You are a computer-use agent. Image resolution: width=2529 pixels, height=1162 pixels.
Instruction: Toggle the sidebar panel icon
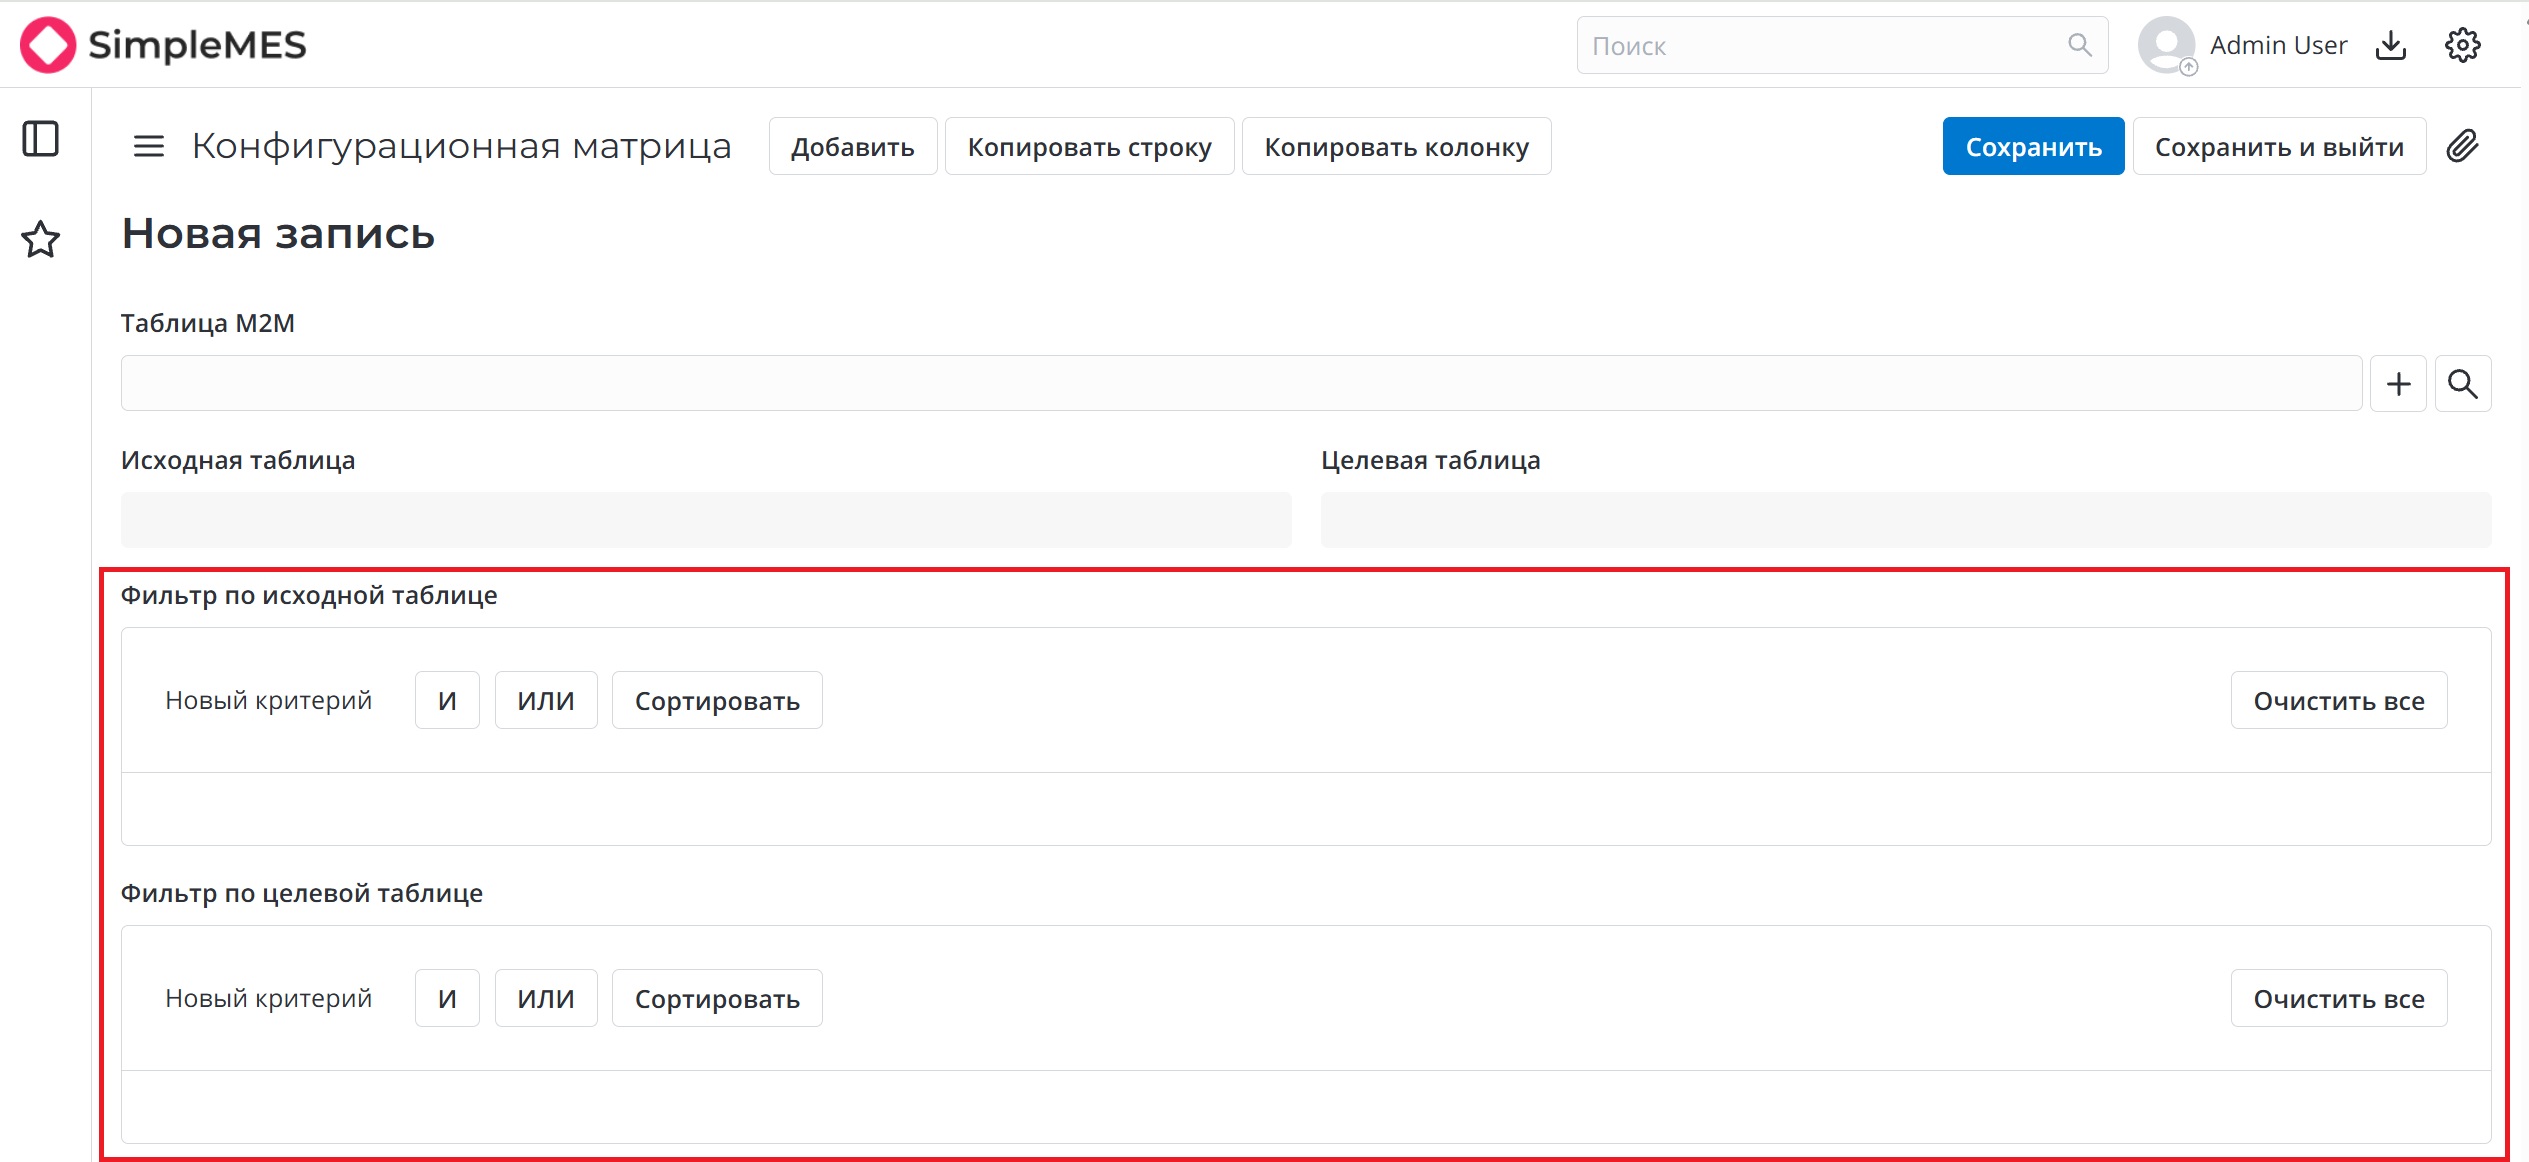pos(41,139)
